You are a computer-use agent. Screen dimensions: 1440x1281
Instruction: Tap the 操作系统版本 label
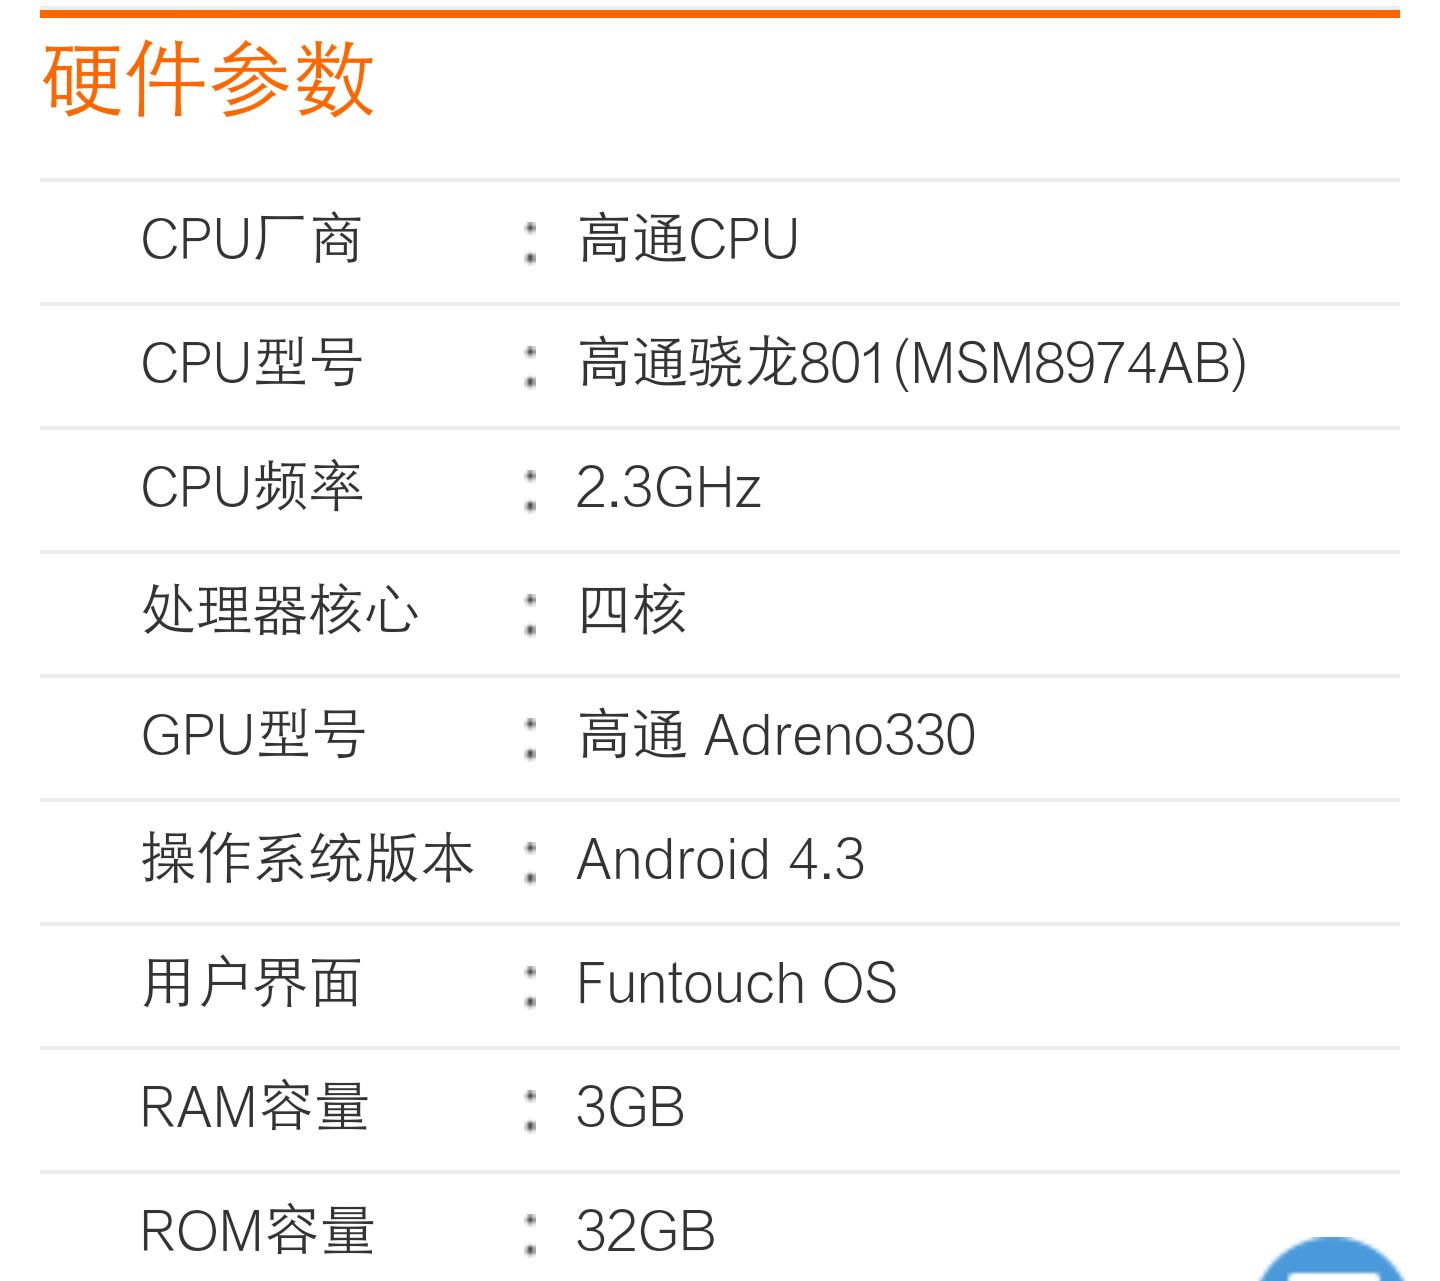pyautogui.click(x=307, y=859)
